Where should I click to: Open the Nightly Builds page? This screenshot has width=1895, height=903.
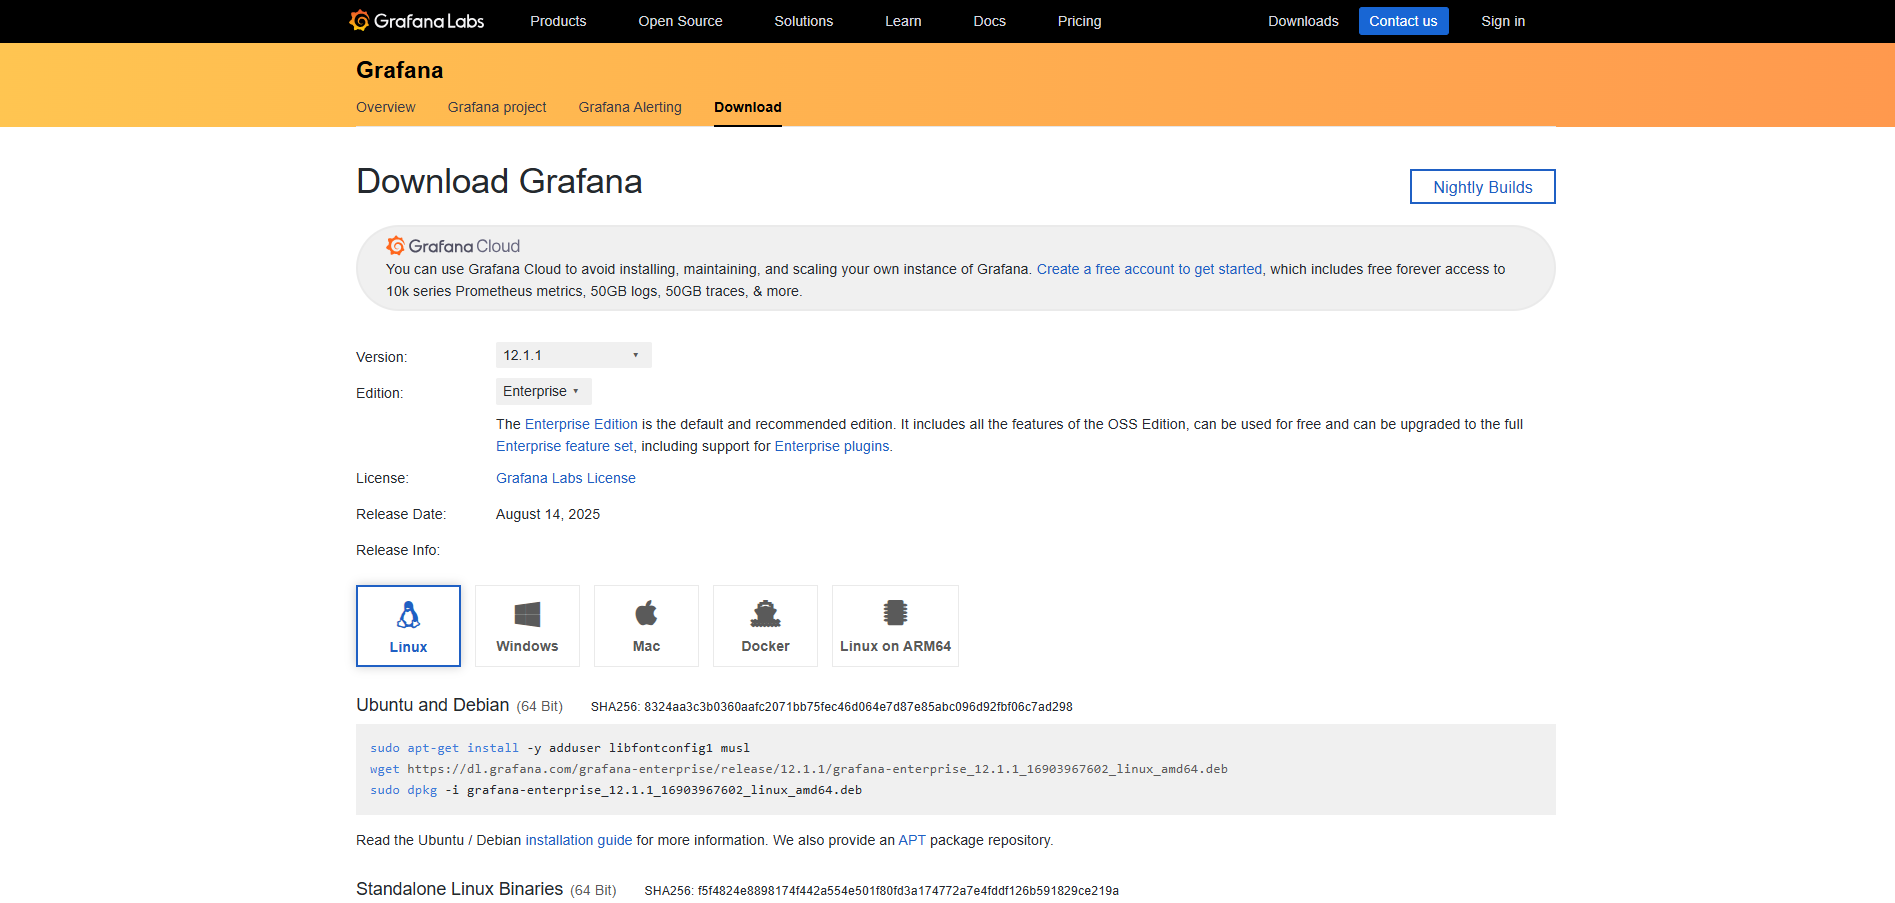point(1482,186)
